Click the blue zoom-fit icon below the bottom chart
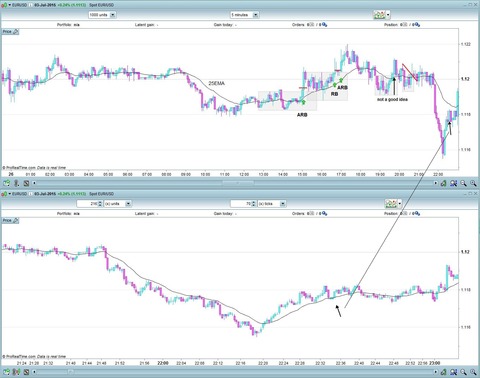 [453, 372]
